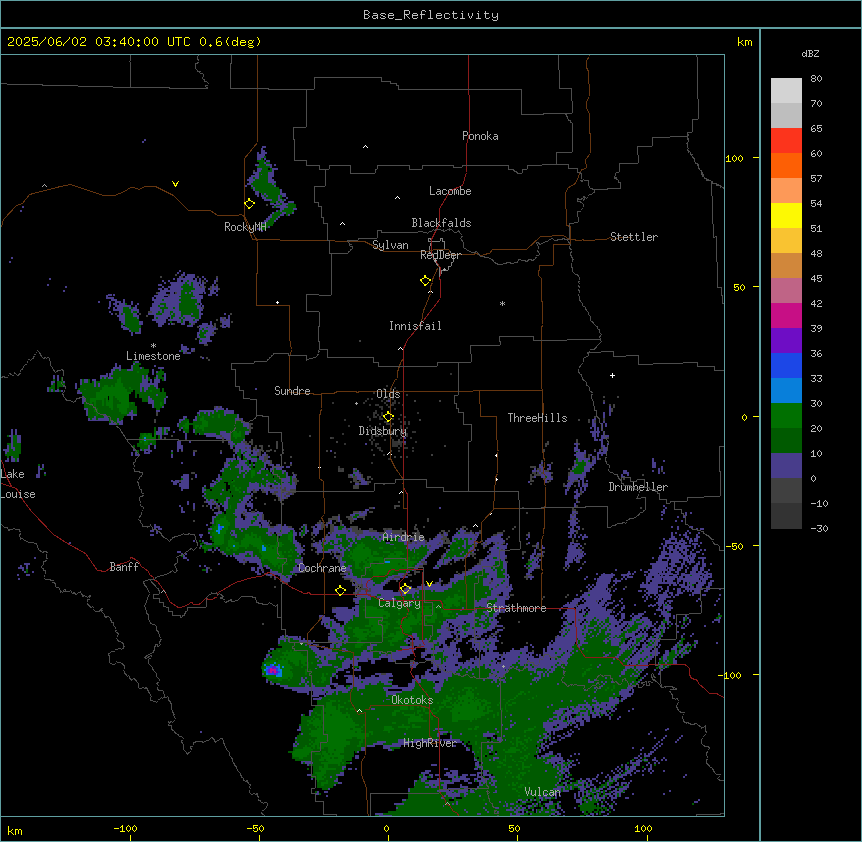
Task: Click the Stettler label
Action: pyautogui.click(x=634, y=237)
